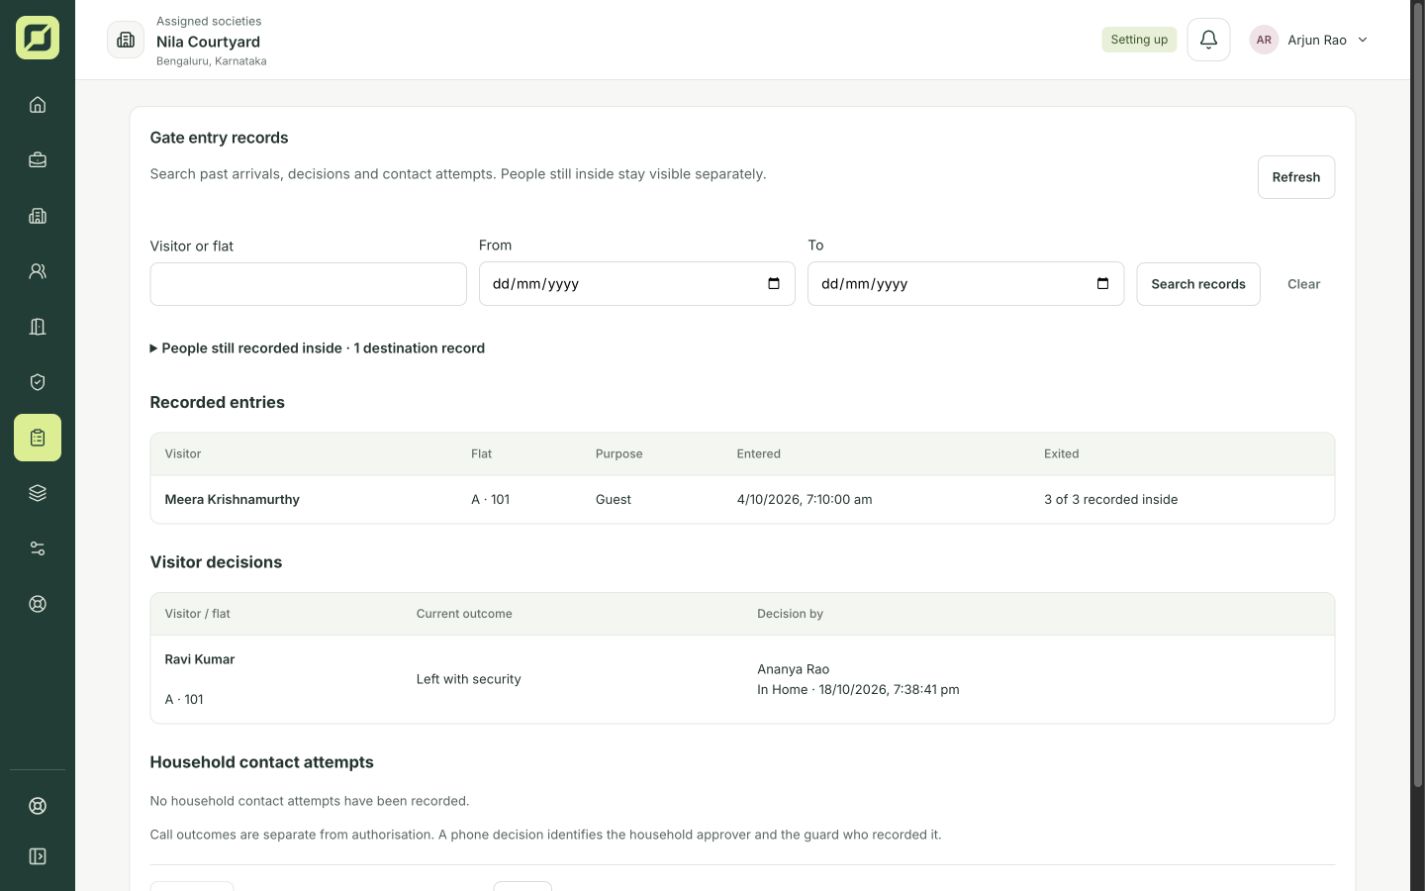Focus the Visitor or flat input

(x=308, y=284)
